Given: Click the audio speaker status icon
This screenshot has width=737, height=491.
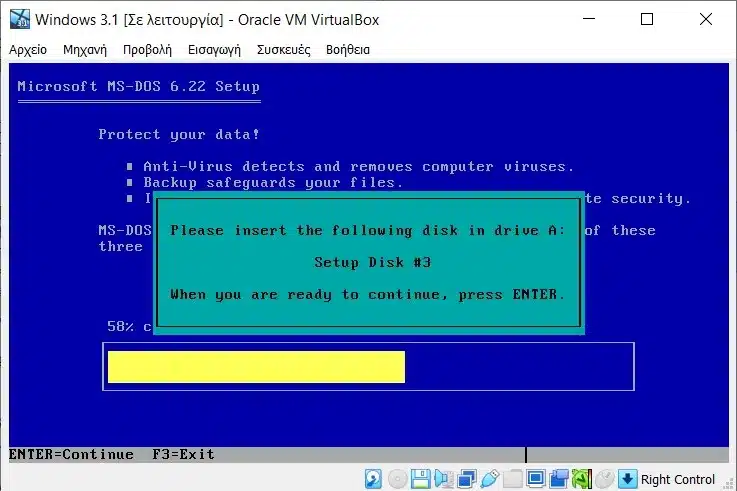Looking at the screenshot, I should coord(443,479).
